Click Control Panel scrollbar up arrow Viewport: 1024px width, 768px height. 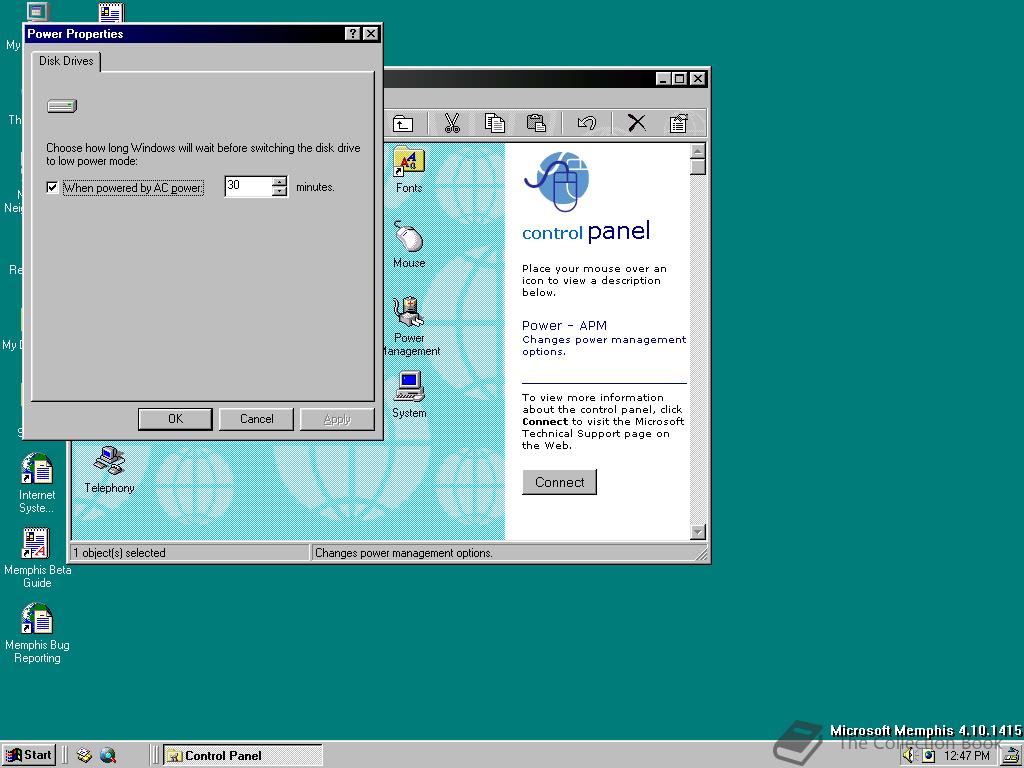point(697,151)
